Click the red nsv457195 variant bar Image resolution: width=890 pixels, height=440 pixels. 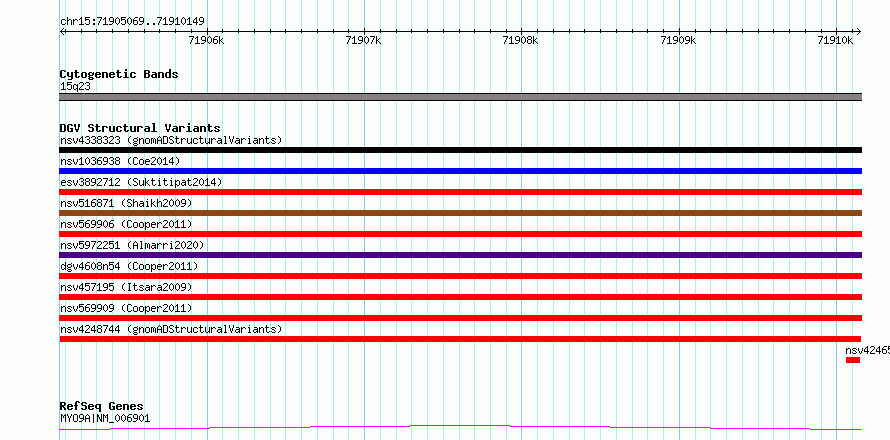point(461,297)
